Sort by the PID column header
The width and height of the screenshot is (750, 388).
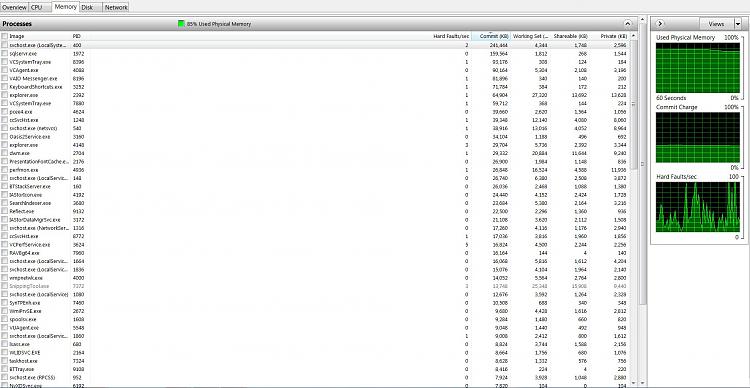tap(77, 36)
